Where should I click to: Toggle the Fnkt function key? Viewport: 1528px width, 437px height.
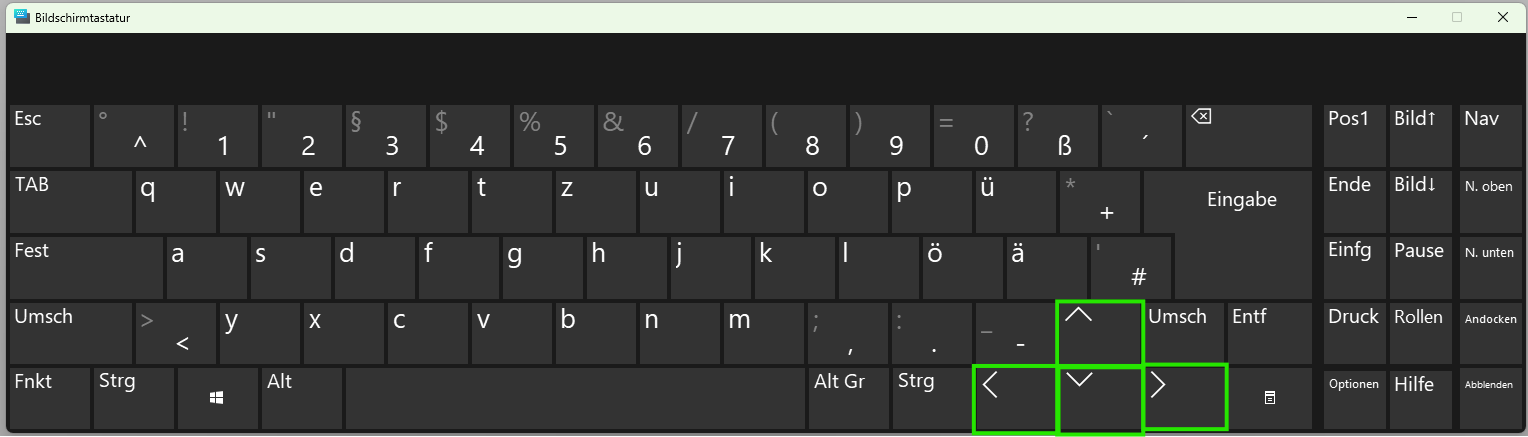tap(50, 398)
